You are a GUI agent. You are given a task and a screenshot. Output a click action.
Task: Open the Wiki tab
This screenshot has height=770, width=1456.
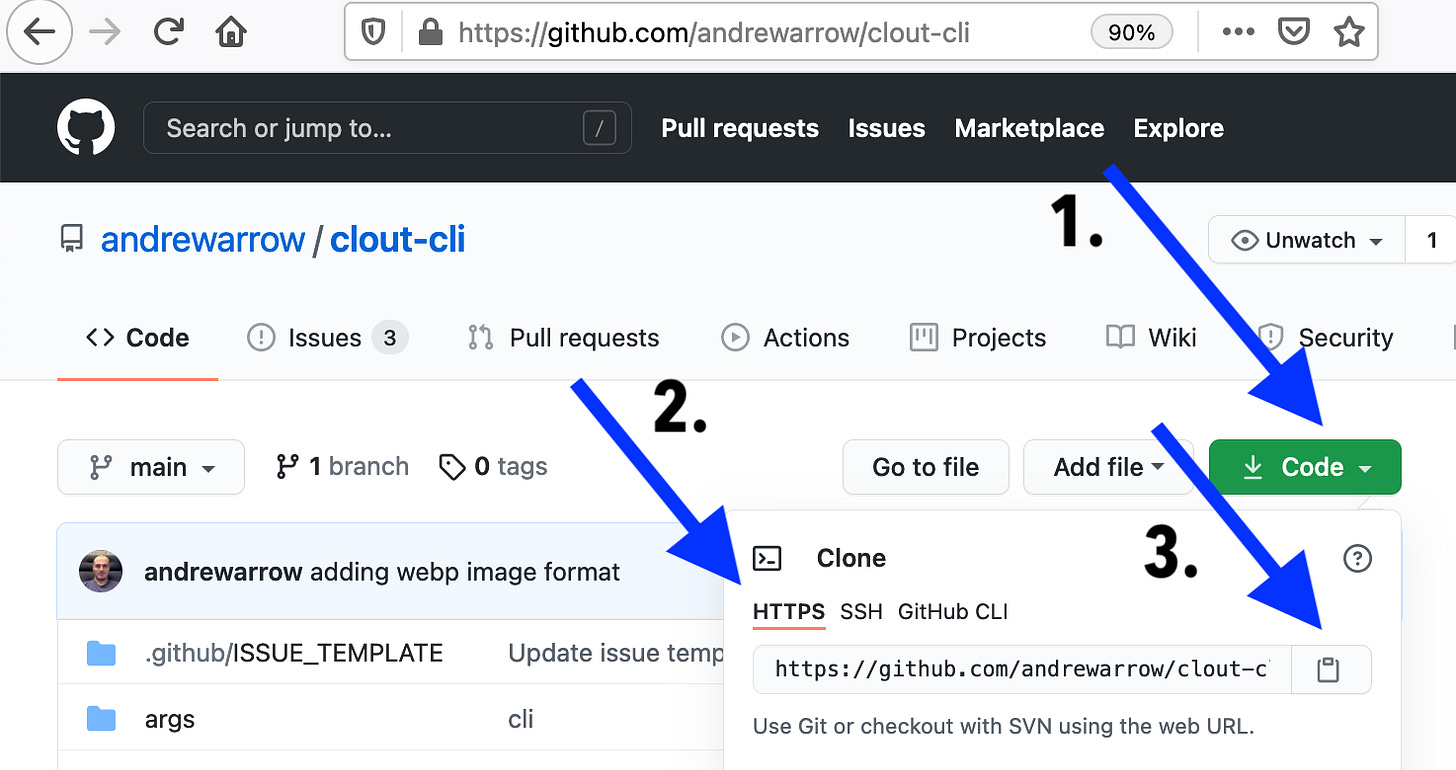[1151, 338]
